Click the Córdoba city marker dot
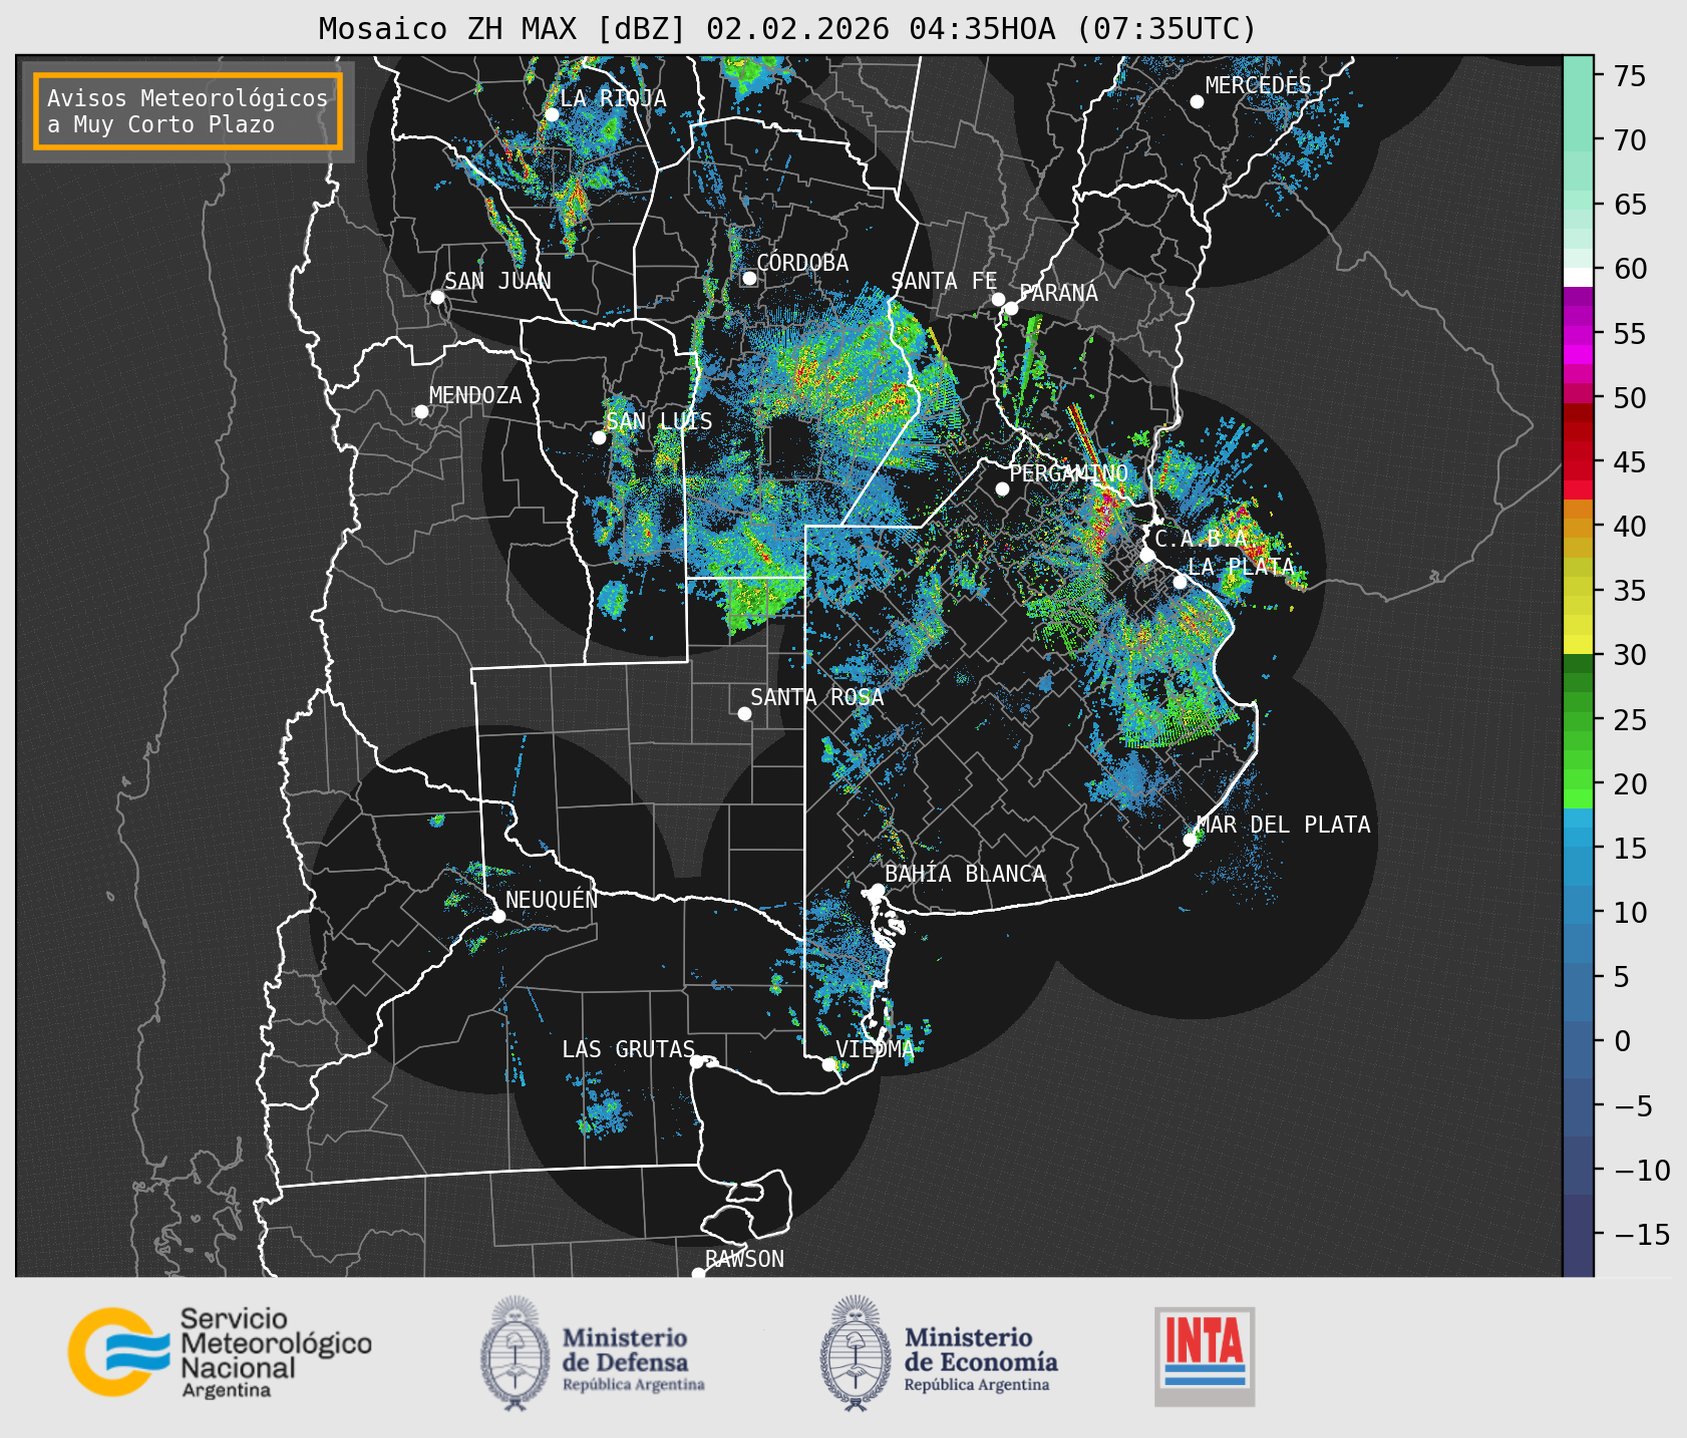 (x=749, y=278)
